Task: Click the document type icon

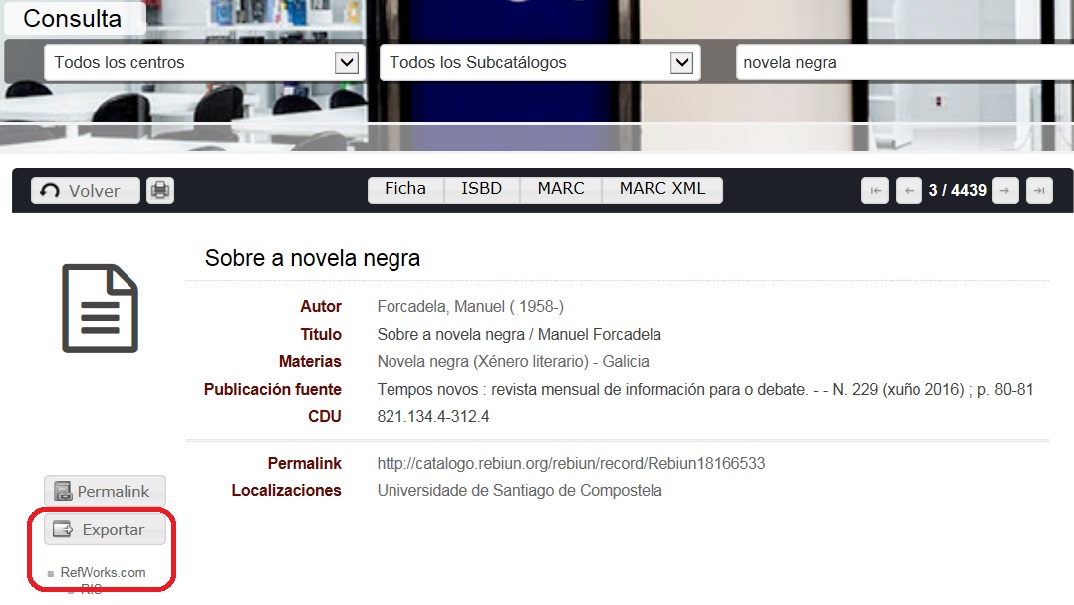Action: (100, 308)
